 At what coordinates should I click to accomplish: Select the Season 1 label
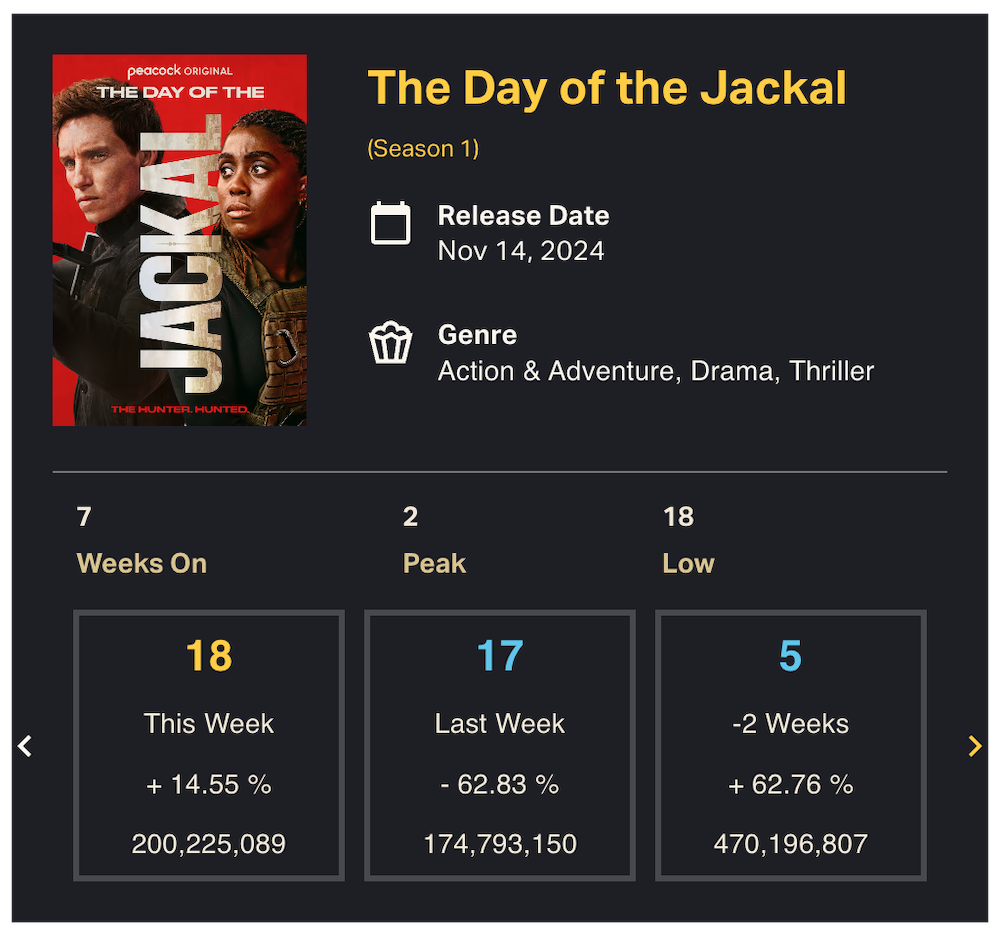(x=423, y=149)
